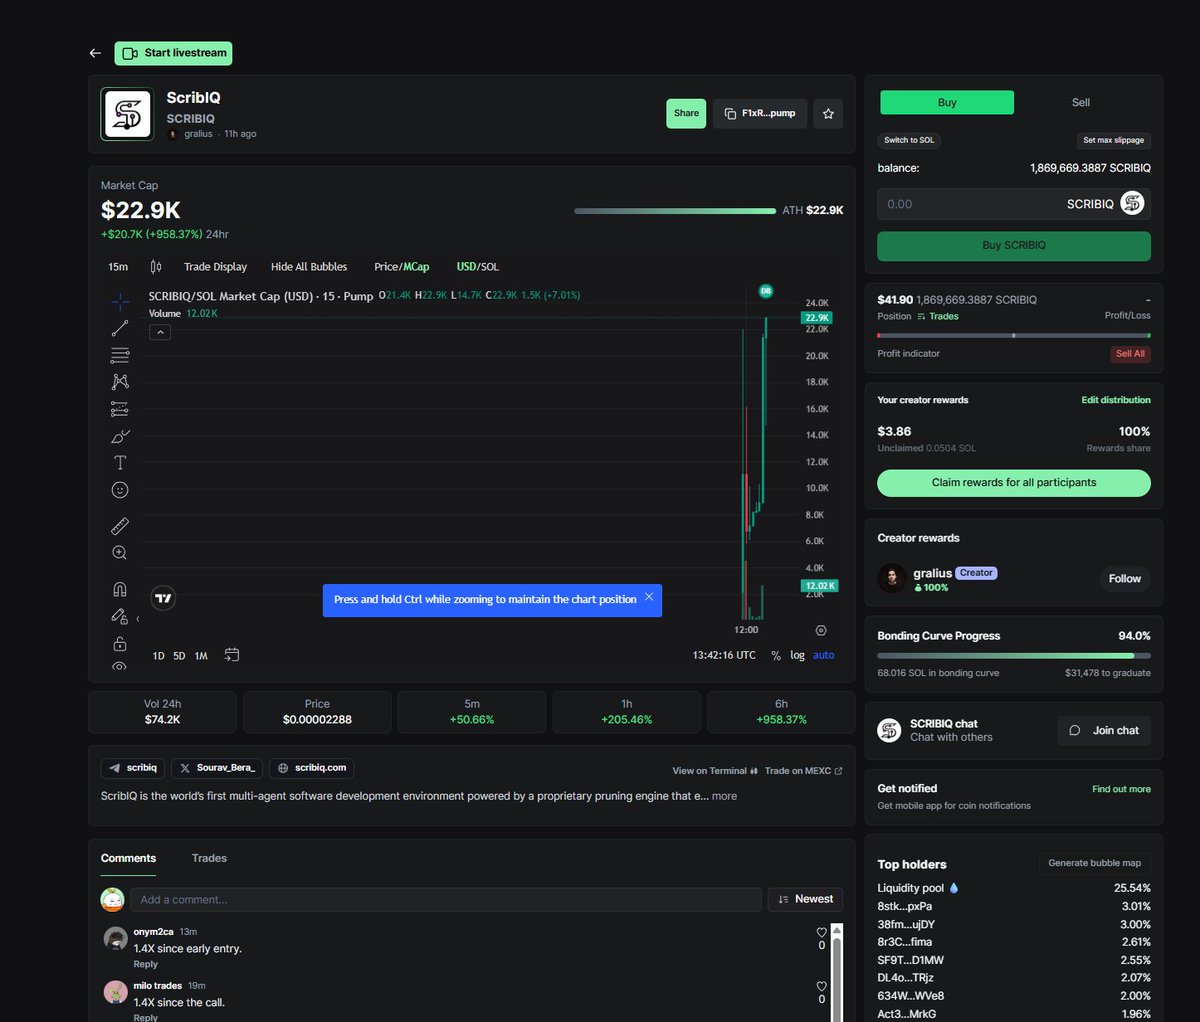Open the Fibonacci retracement tools
The image size is (1200, 1022).
[120, 355]
